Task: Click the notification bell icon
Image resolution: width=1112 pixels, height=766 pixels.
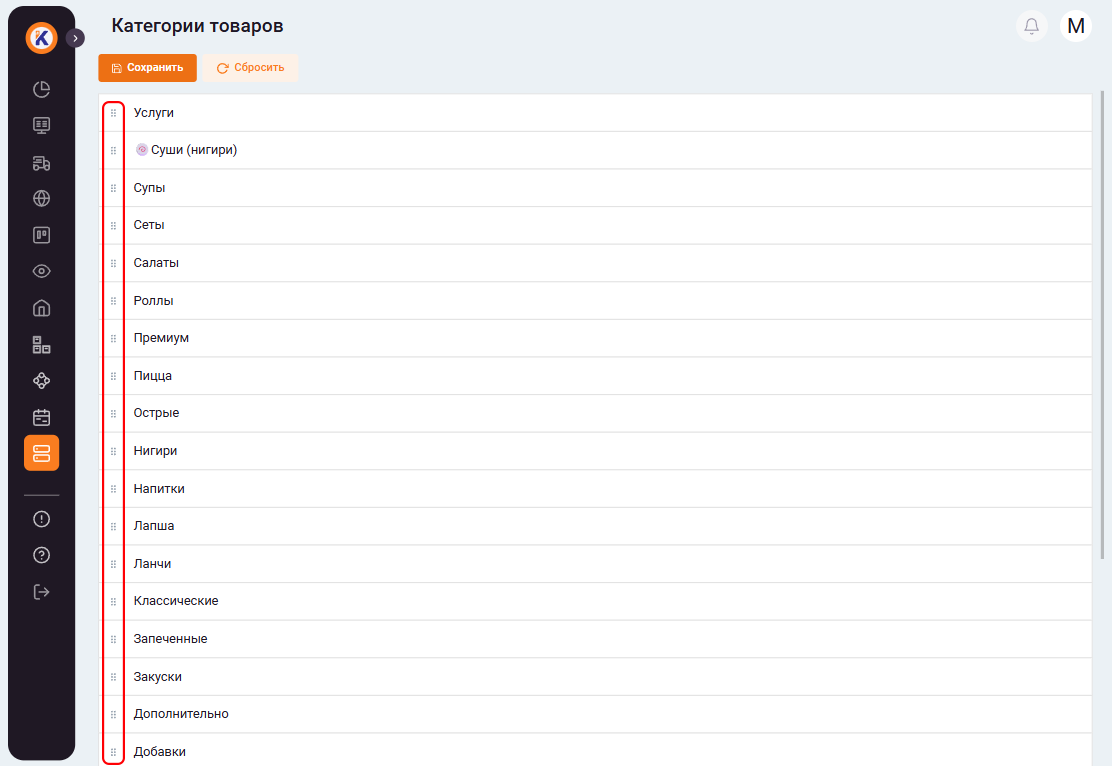Action: [1031, 26]
